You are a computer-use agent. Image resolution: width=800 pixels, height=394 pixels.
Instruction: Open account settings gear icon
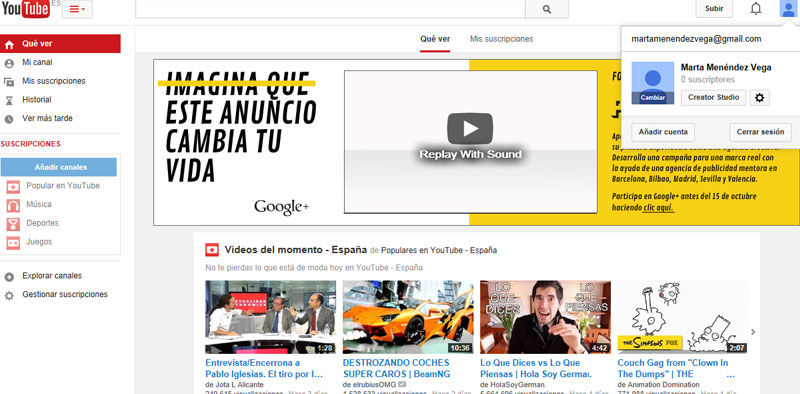pos(760,97)
